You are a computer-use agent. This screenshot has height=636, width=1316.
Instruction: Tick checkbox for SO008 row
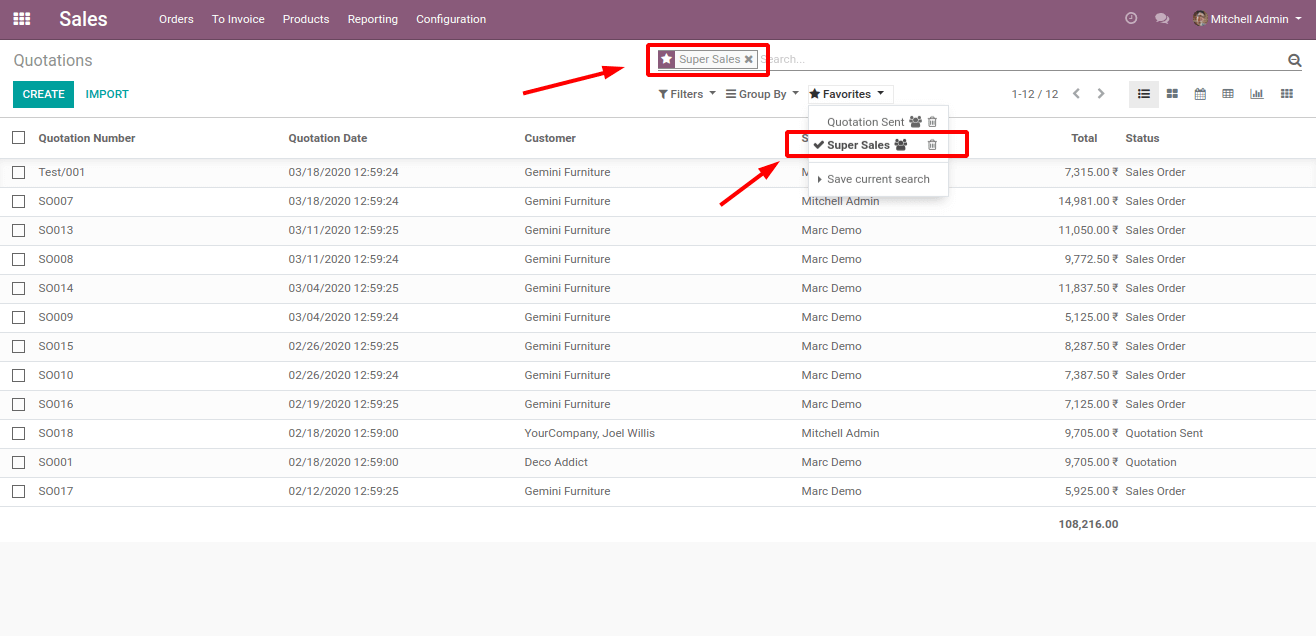[x=18, y=259]
